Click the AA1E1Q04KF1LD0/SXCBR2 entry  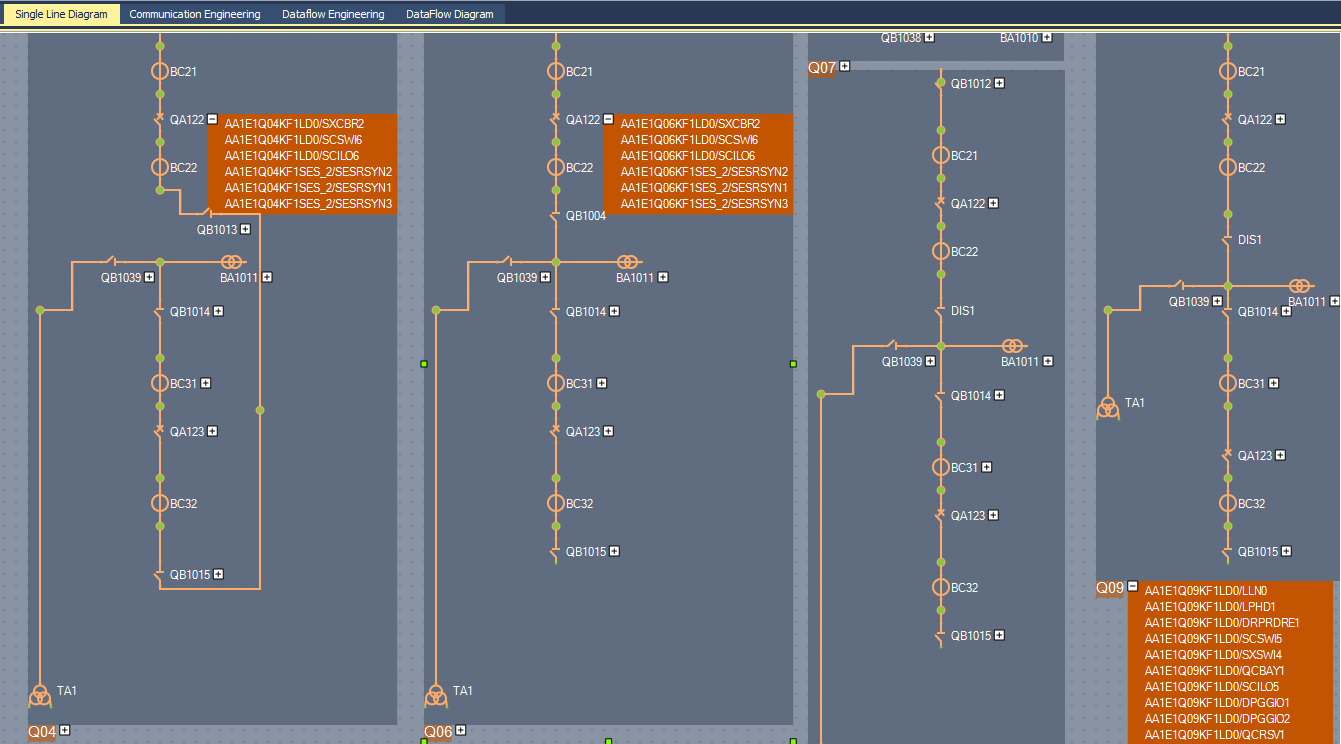click(294, 124)
